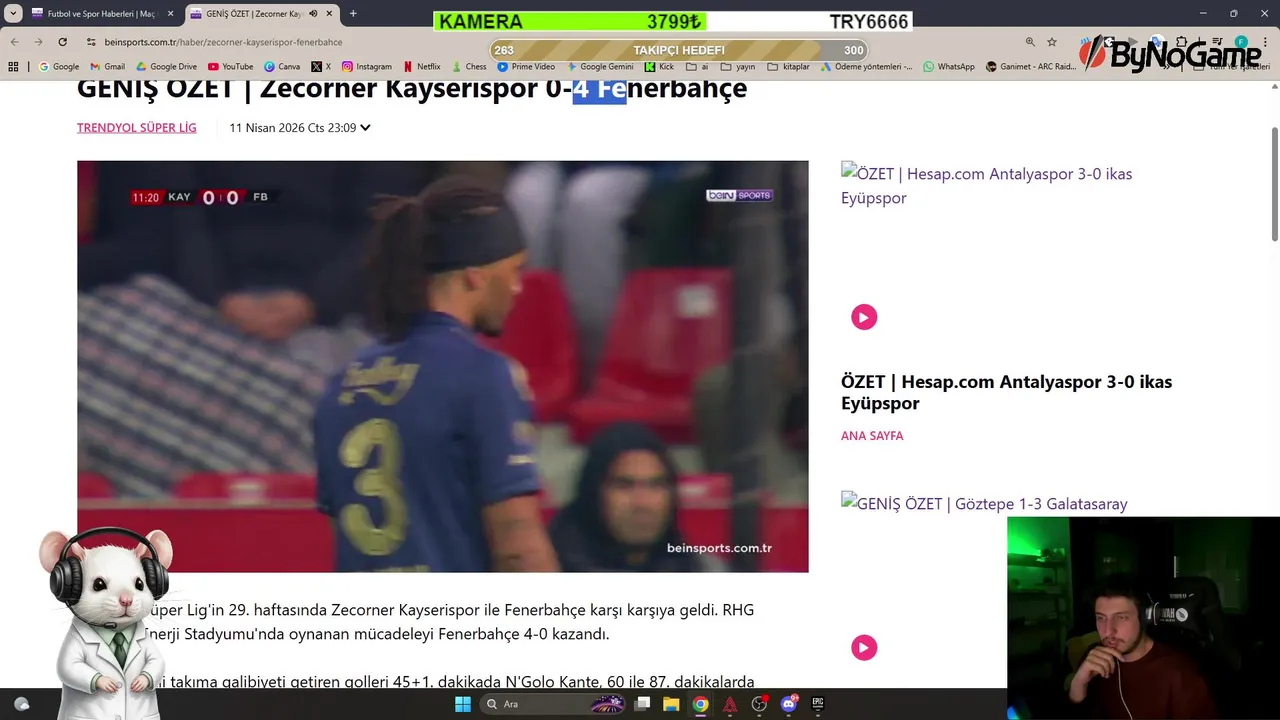Expand the date dropdown next to 23:09
The image size is (1280, 720).
[x=365, y=128]
